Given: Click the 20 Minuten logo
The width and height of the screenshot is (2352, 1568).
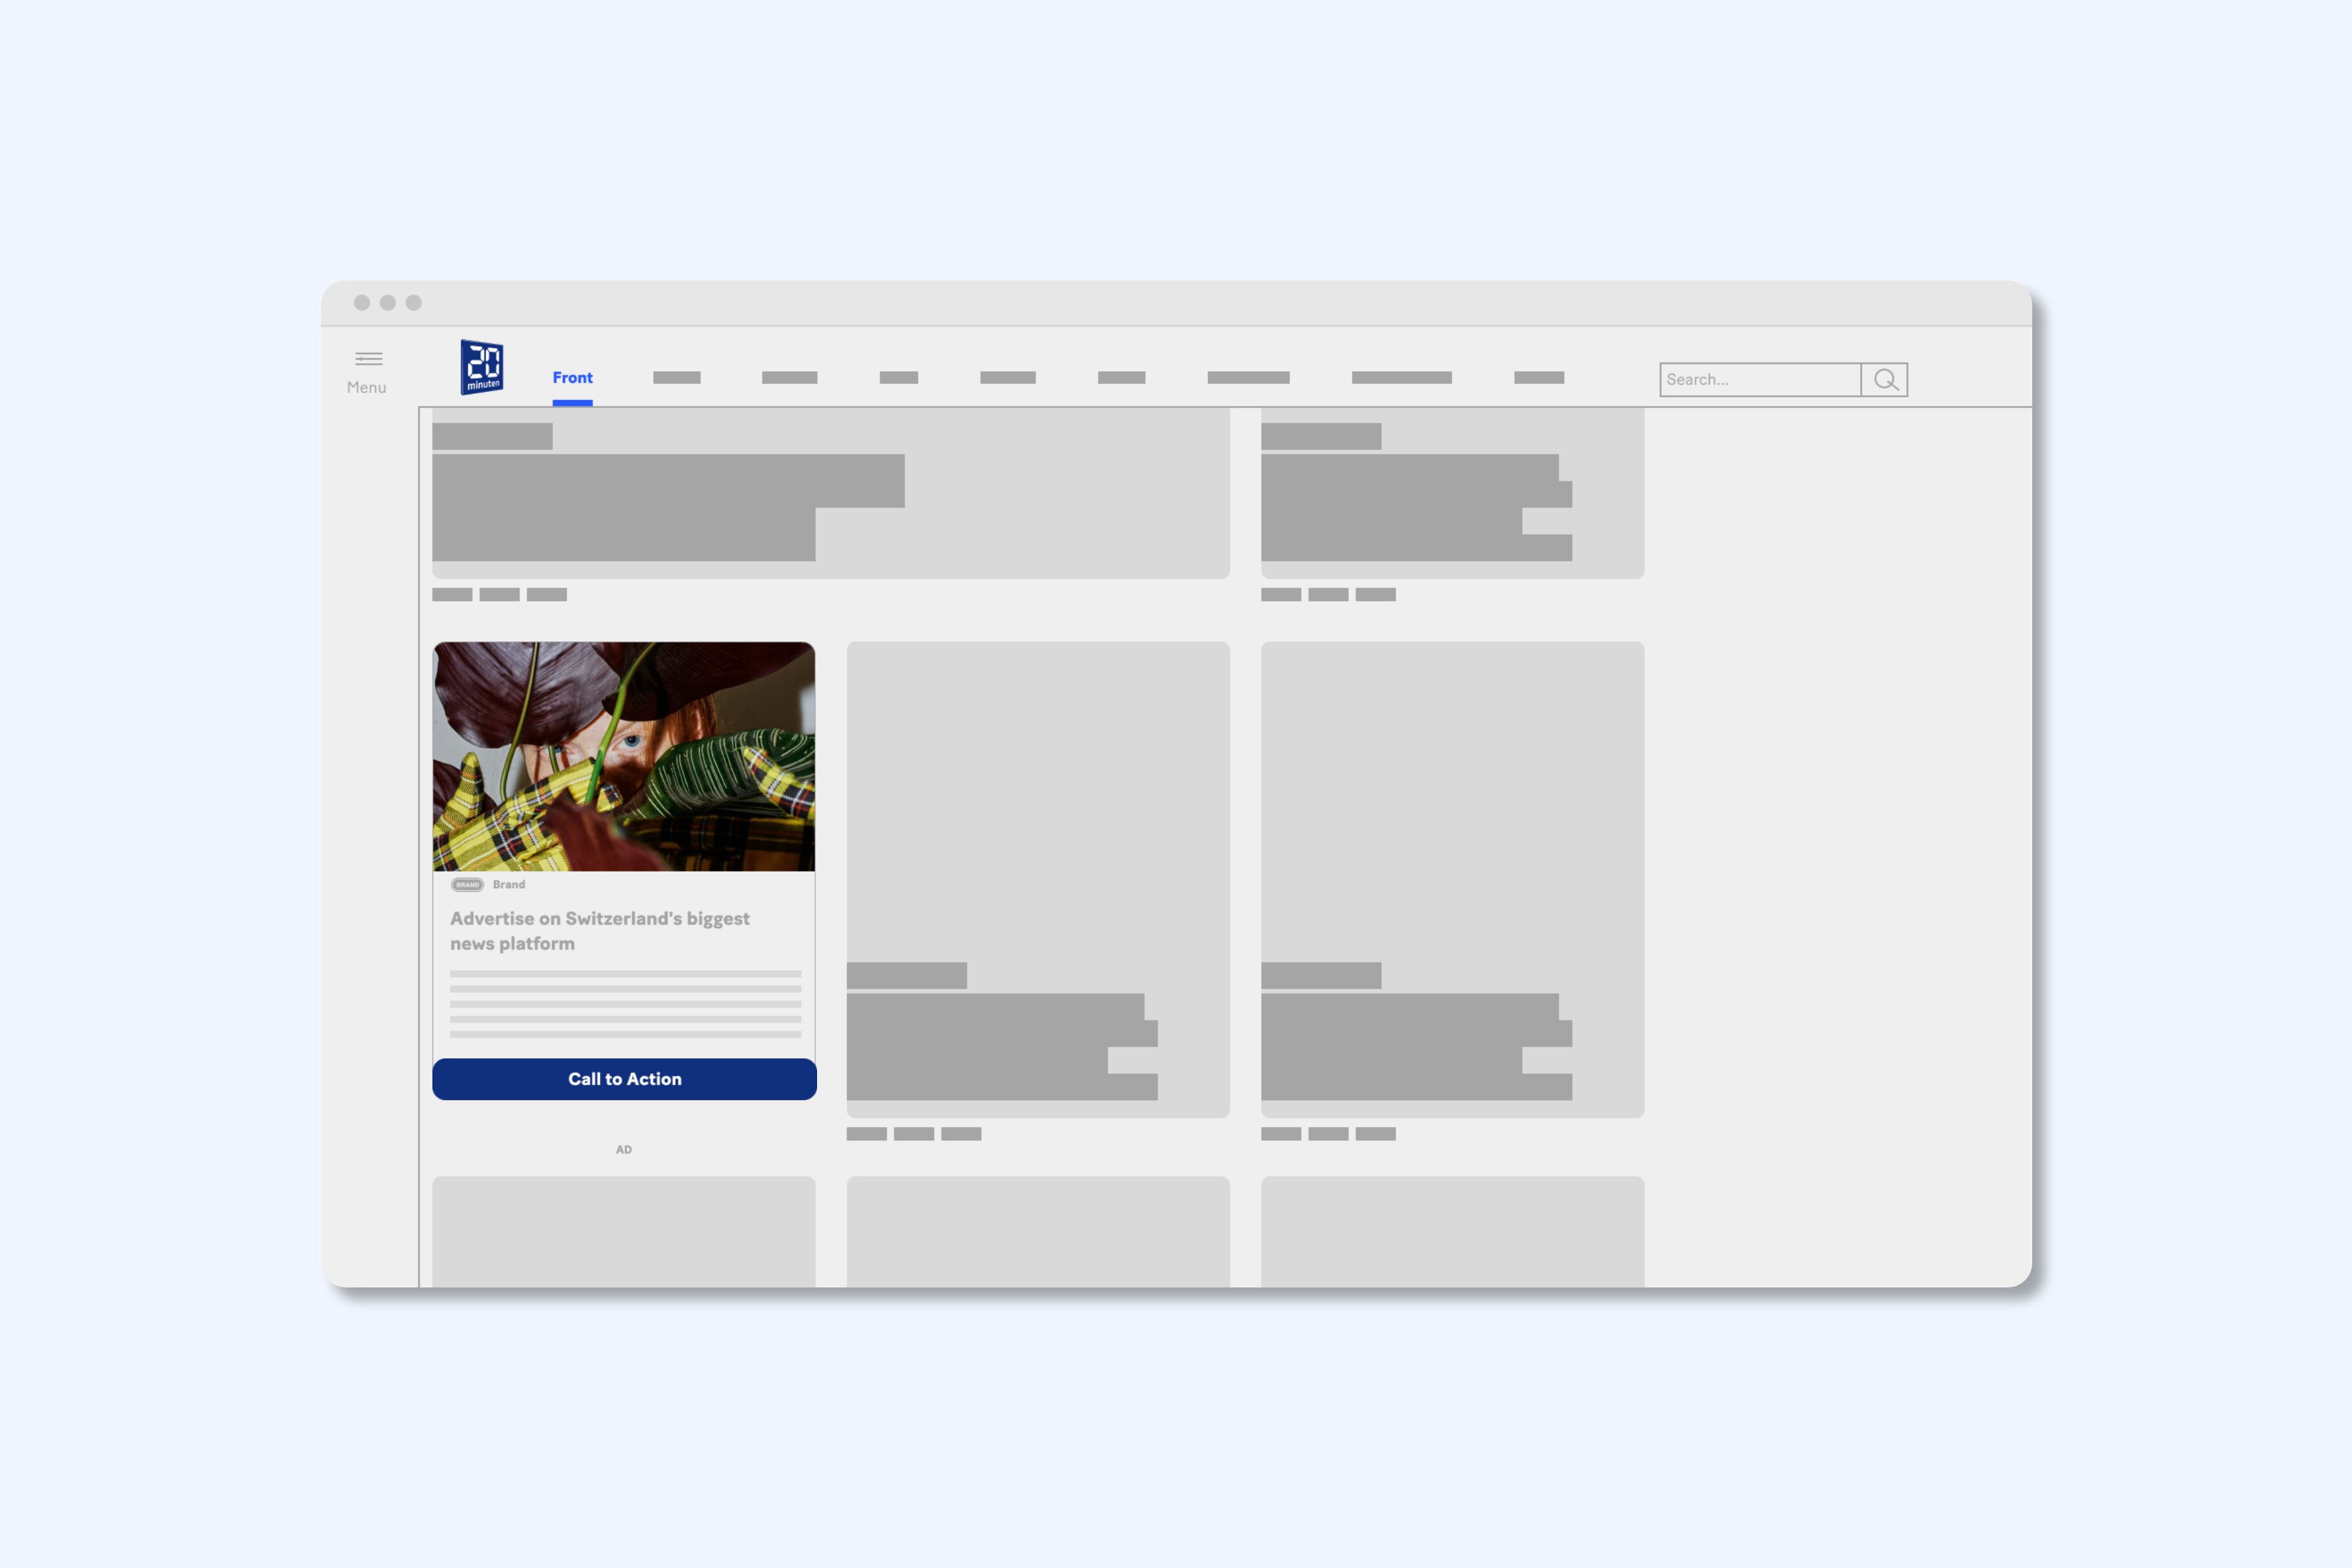Looking at the screenshot, I should point(481,367).
